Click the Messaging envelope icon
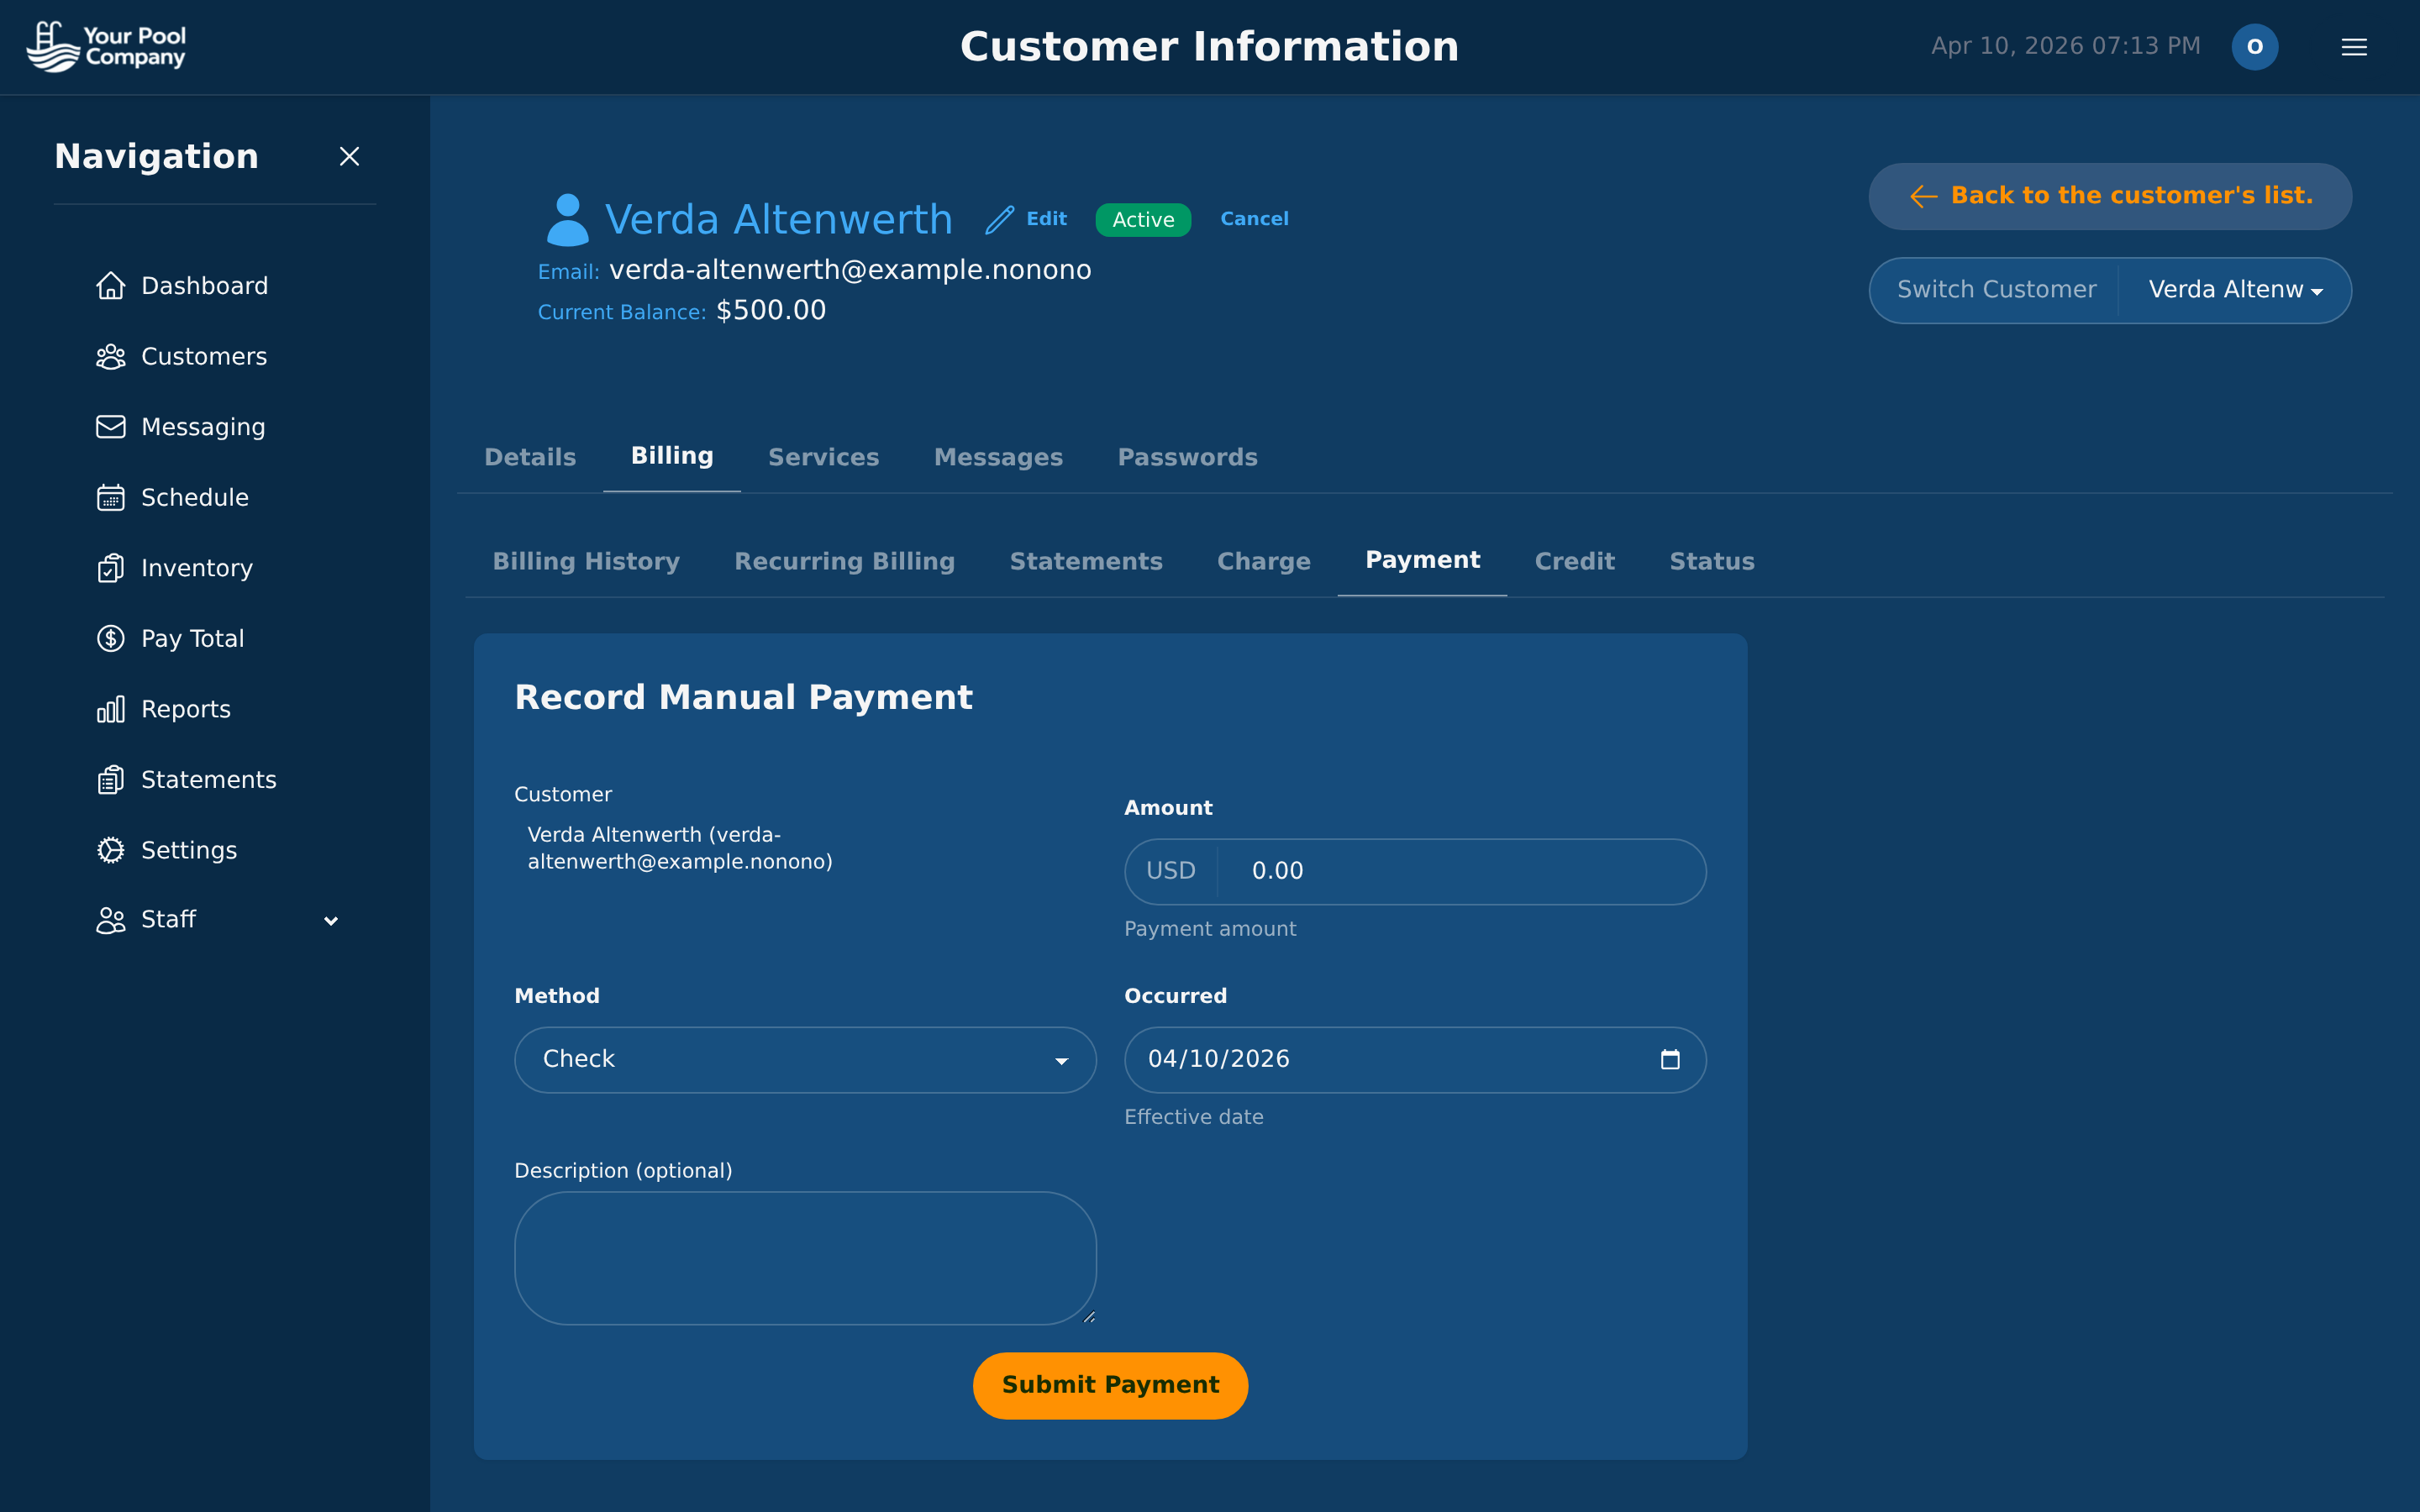The width and height of the screenshot is (2420, 1512). pyautogui.click(x=111, y=426)
